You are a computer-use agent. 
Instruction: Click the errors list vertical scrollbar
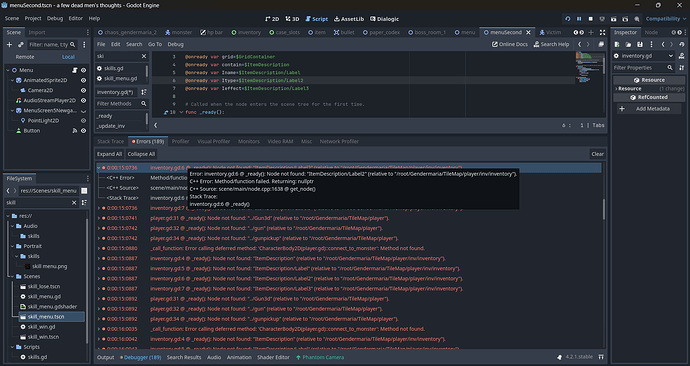[x=603, y=209]
